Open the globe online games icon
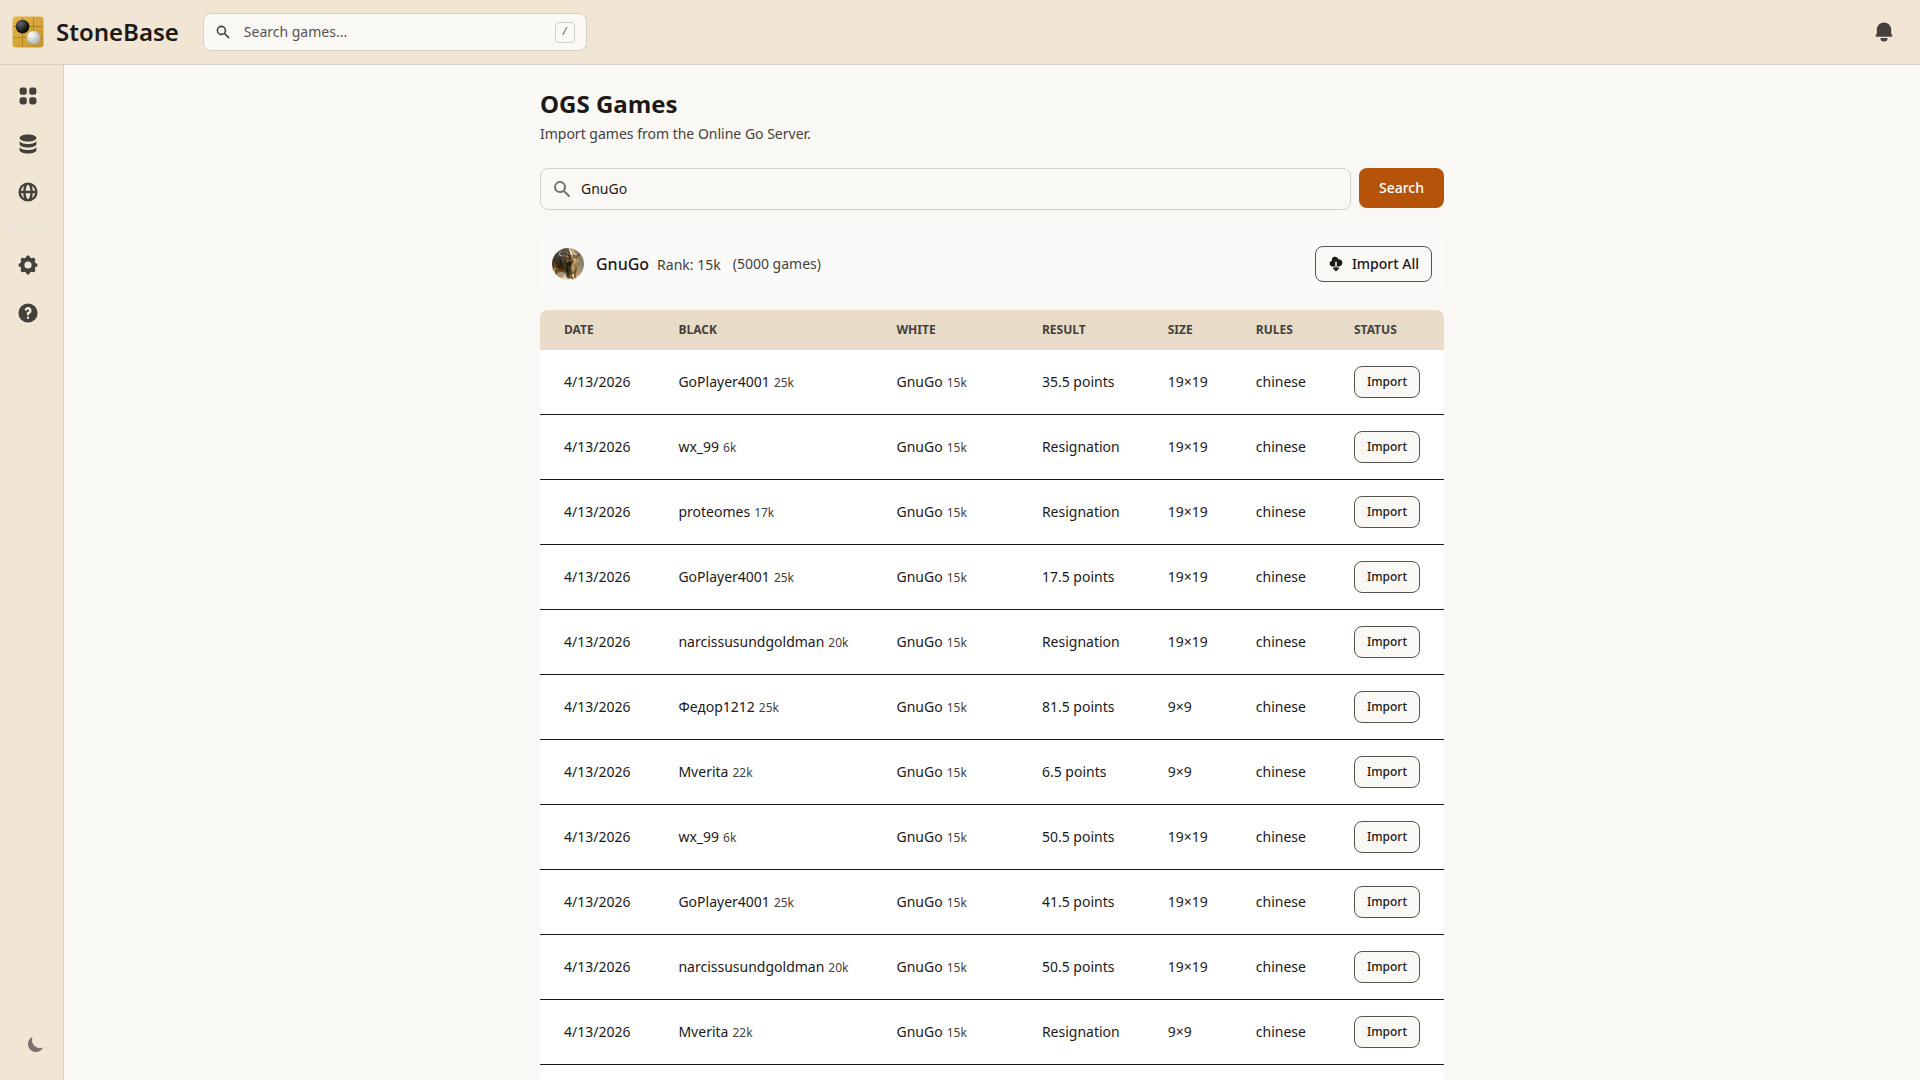This screenshot has width=1920, height=1080. click(28, 192)
